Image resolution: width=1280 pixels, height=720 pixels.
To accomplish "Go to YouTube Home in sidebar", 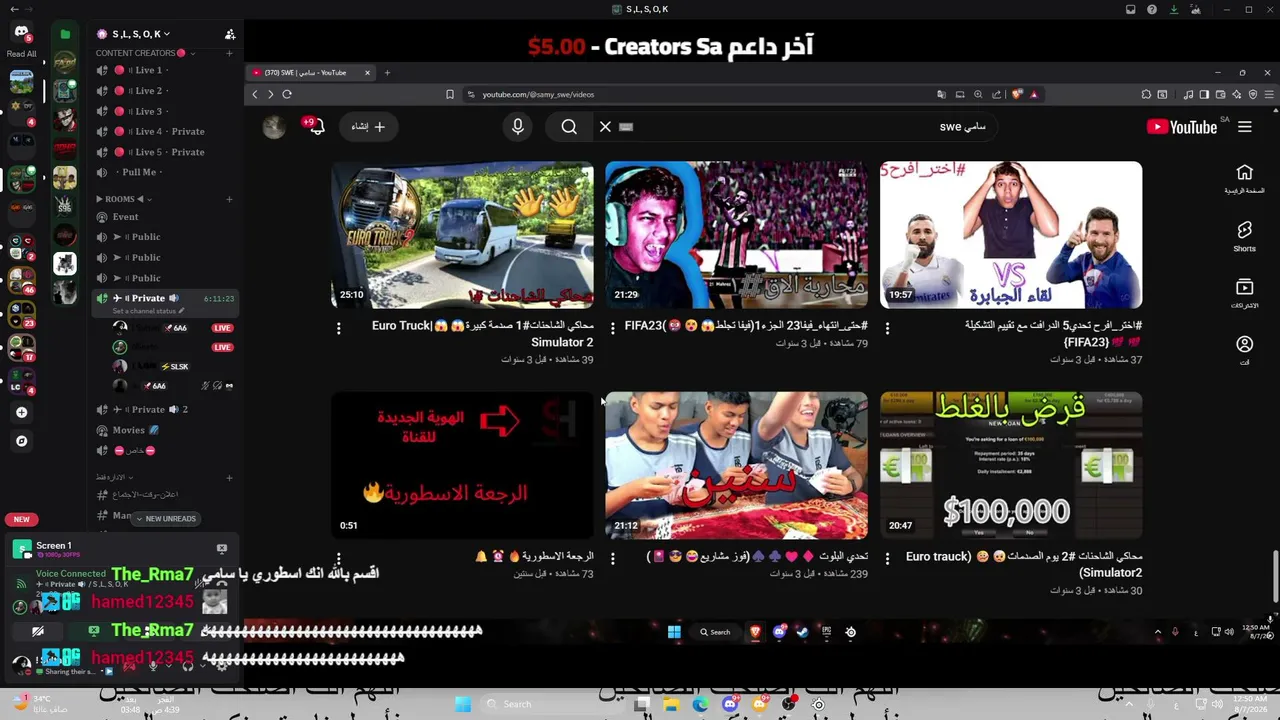I will coord(1245,179).
